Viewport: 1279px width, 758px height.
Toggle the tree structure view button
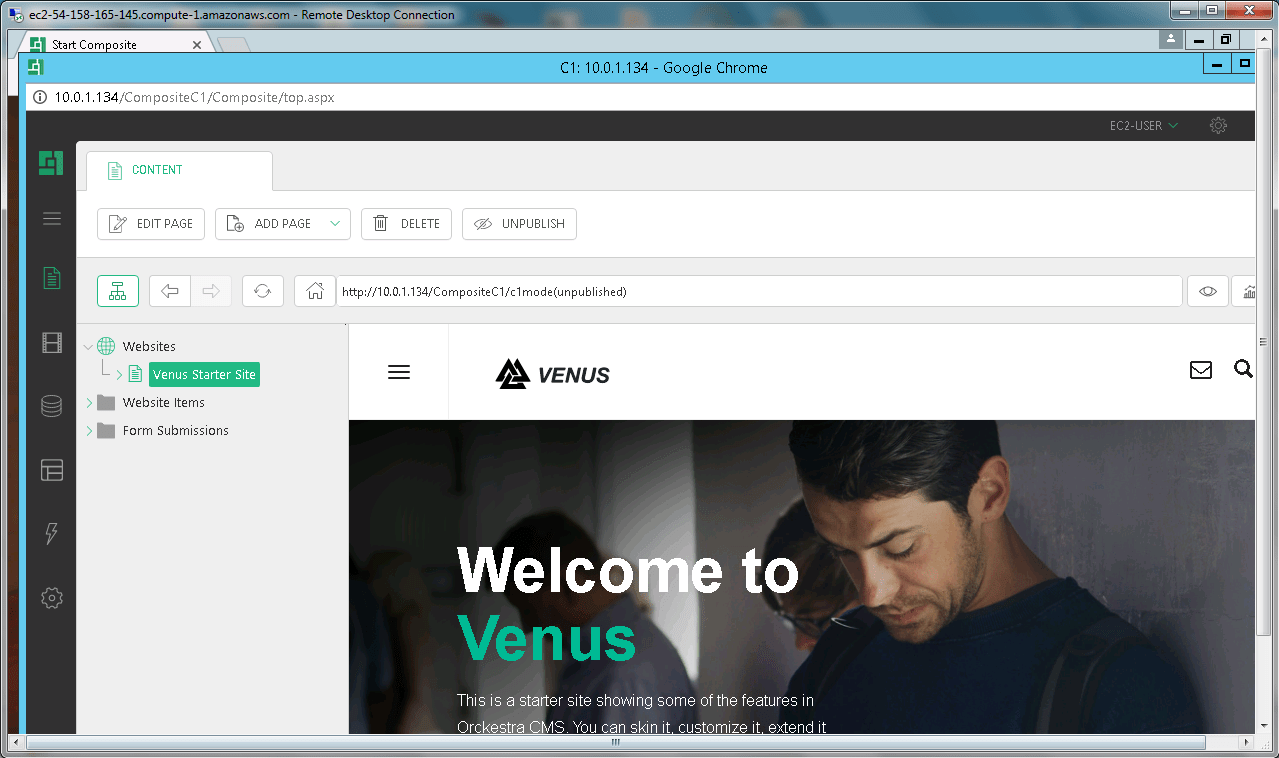(118, 291)
